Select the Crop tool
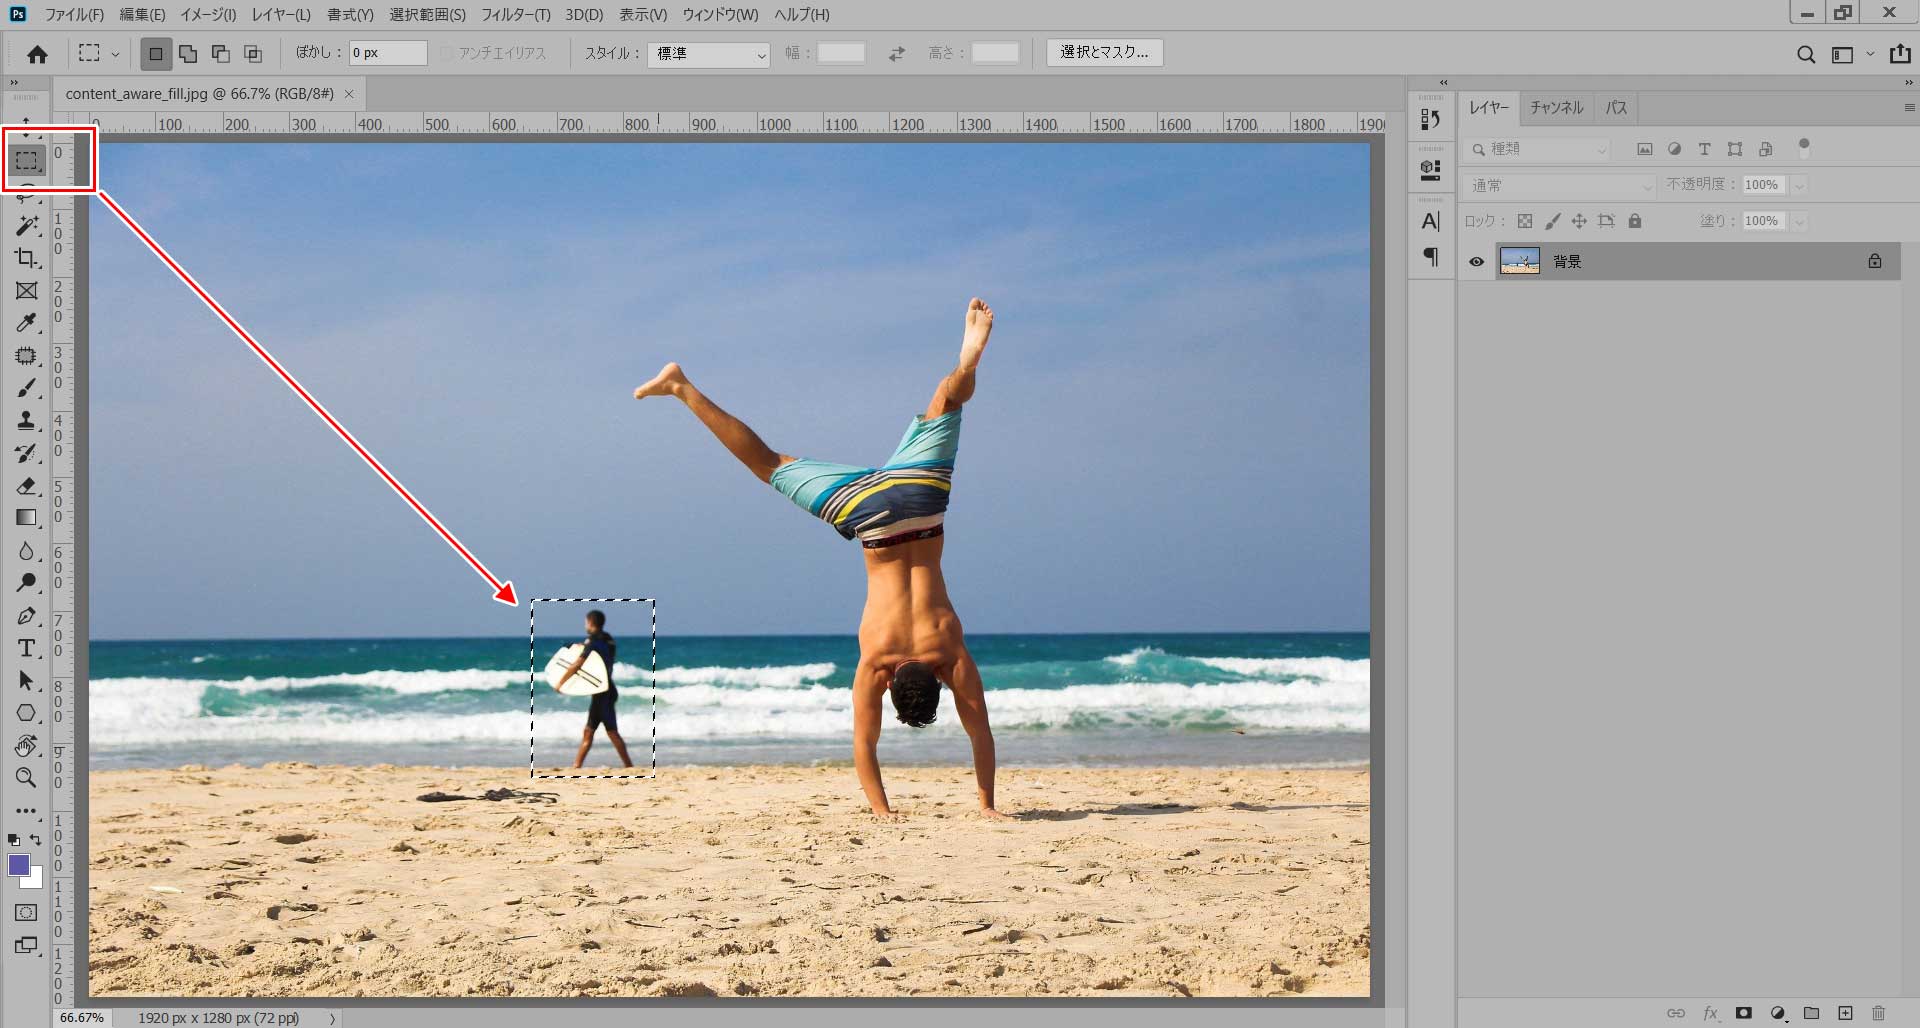The width and height of the screenshot is (1920, 1028). pos(26,258)
